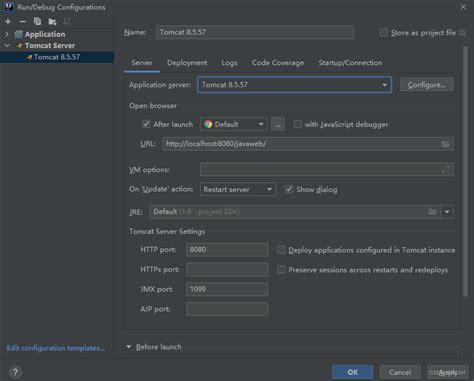The width and height of the screenshot is (474, 381).
Task: Click the folder icon in the JRE field
Action: pos(432,212)
